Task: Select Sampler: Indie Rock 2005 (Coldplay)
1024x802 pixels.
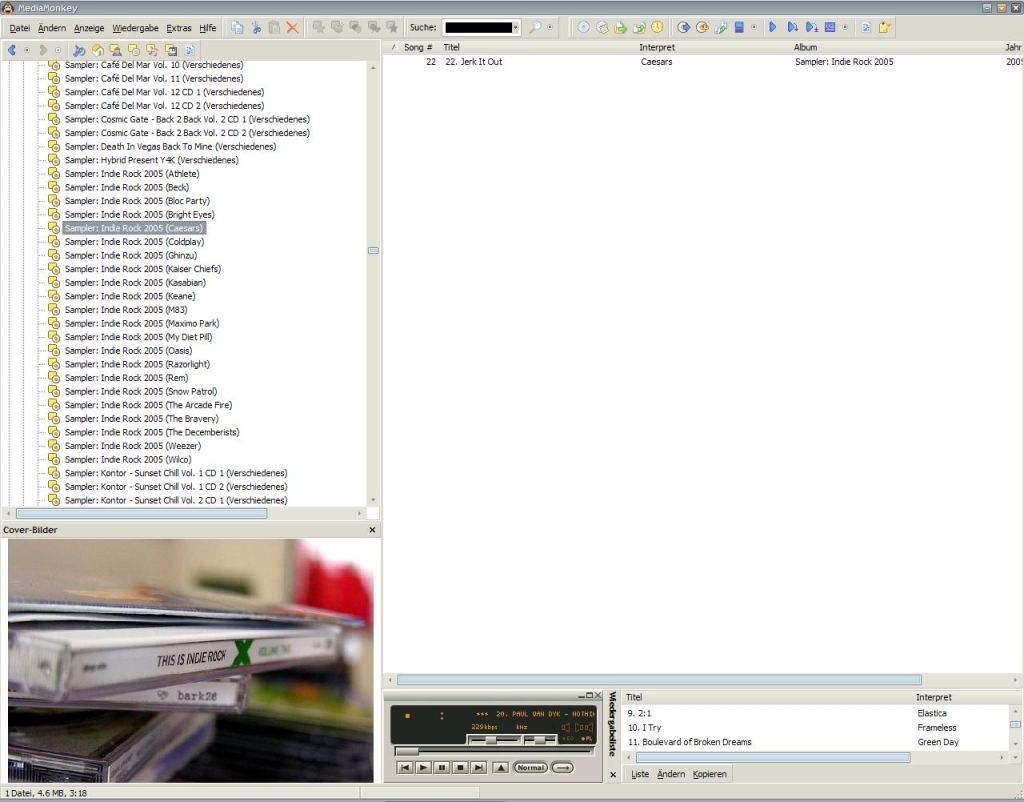Action: coord(134,242)
